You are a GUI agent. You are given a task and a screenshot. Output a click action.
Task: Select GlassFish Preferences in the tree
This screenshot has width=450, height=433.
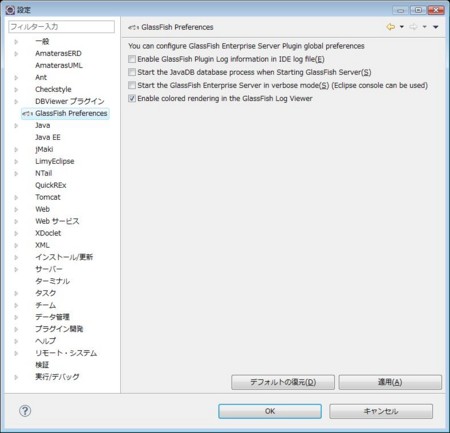tap(71, 113)
